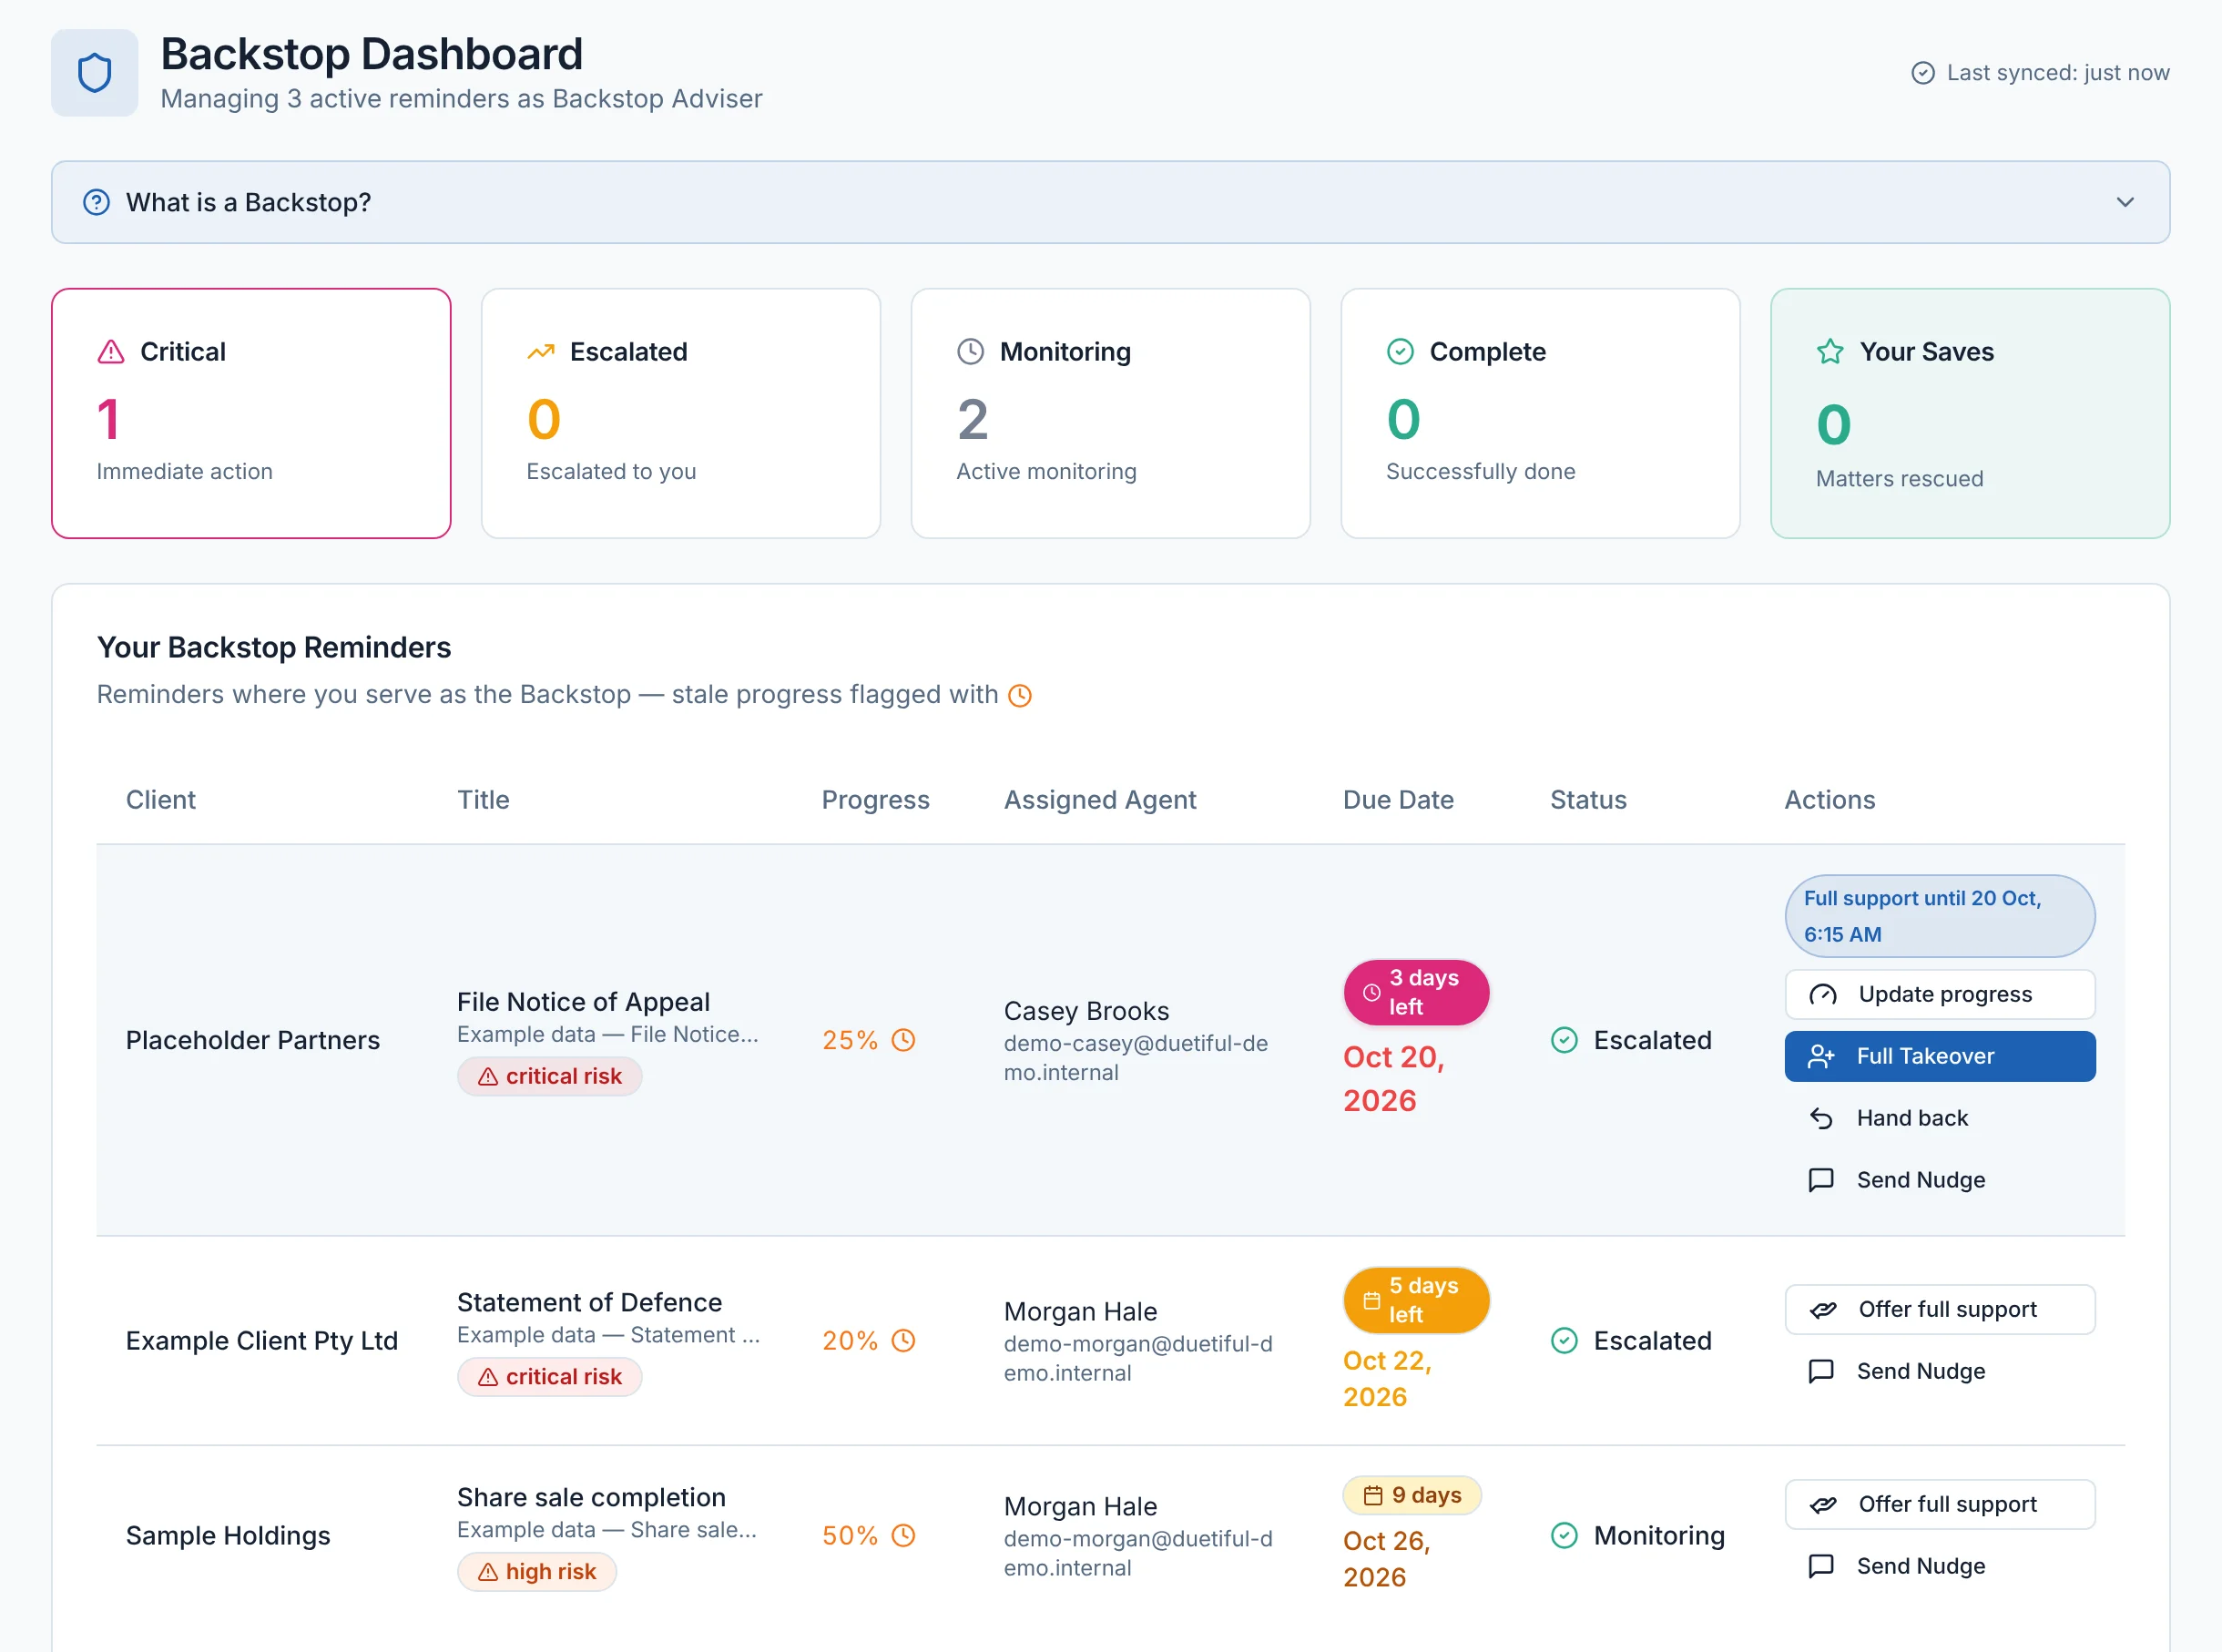Click the shield logo icon beside Backstop Dashboard
The image size is (2222, 1652).
coord(94,72)
